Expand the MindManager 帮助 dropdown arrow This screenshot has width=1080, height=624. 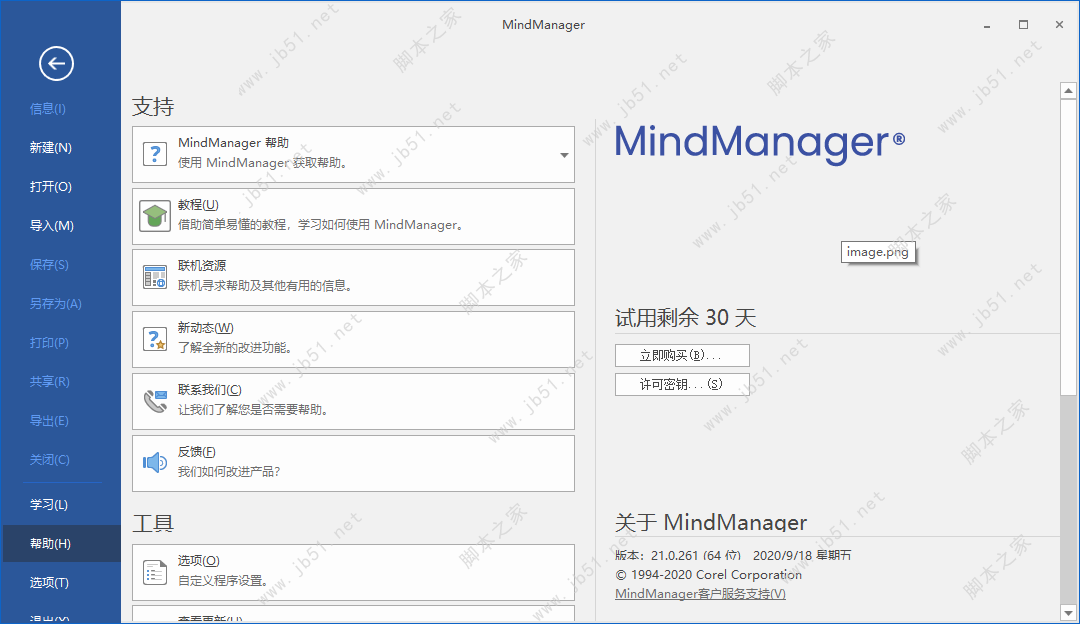(564, 155)
